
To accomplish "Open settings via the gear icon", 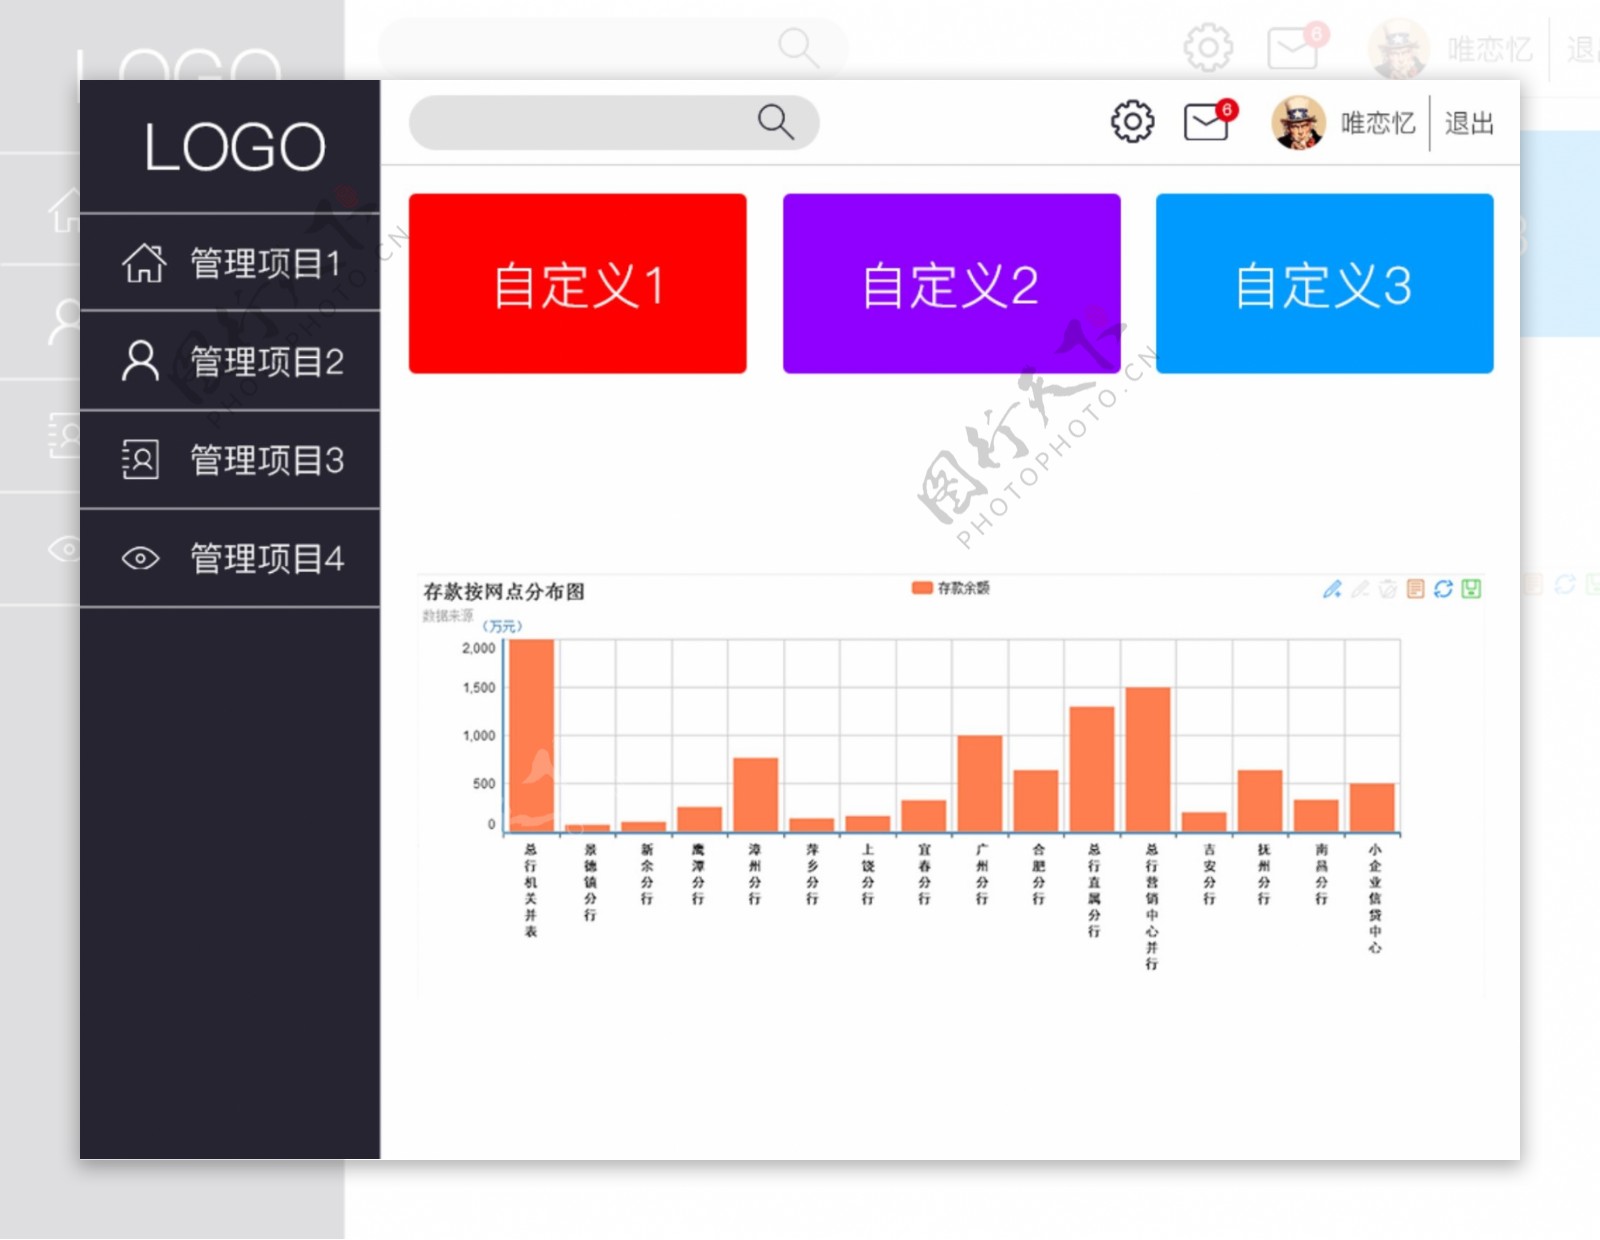I will point(1132,122).
